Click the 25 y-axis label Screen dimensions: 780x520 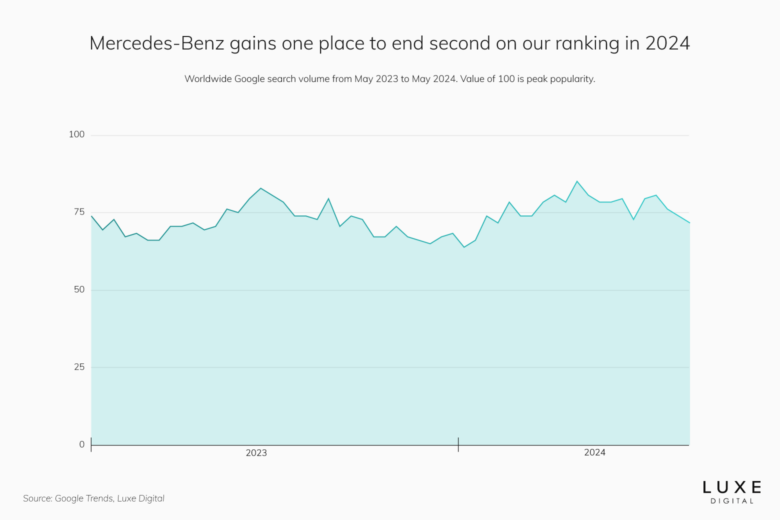79,367
